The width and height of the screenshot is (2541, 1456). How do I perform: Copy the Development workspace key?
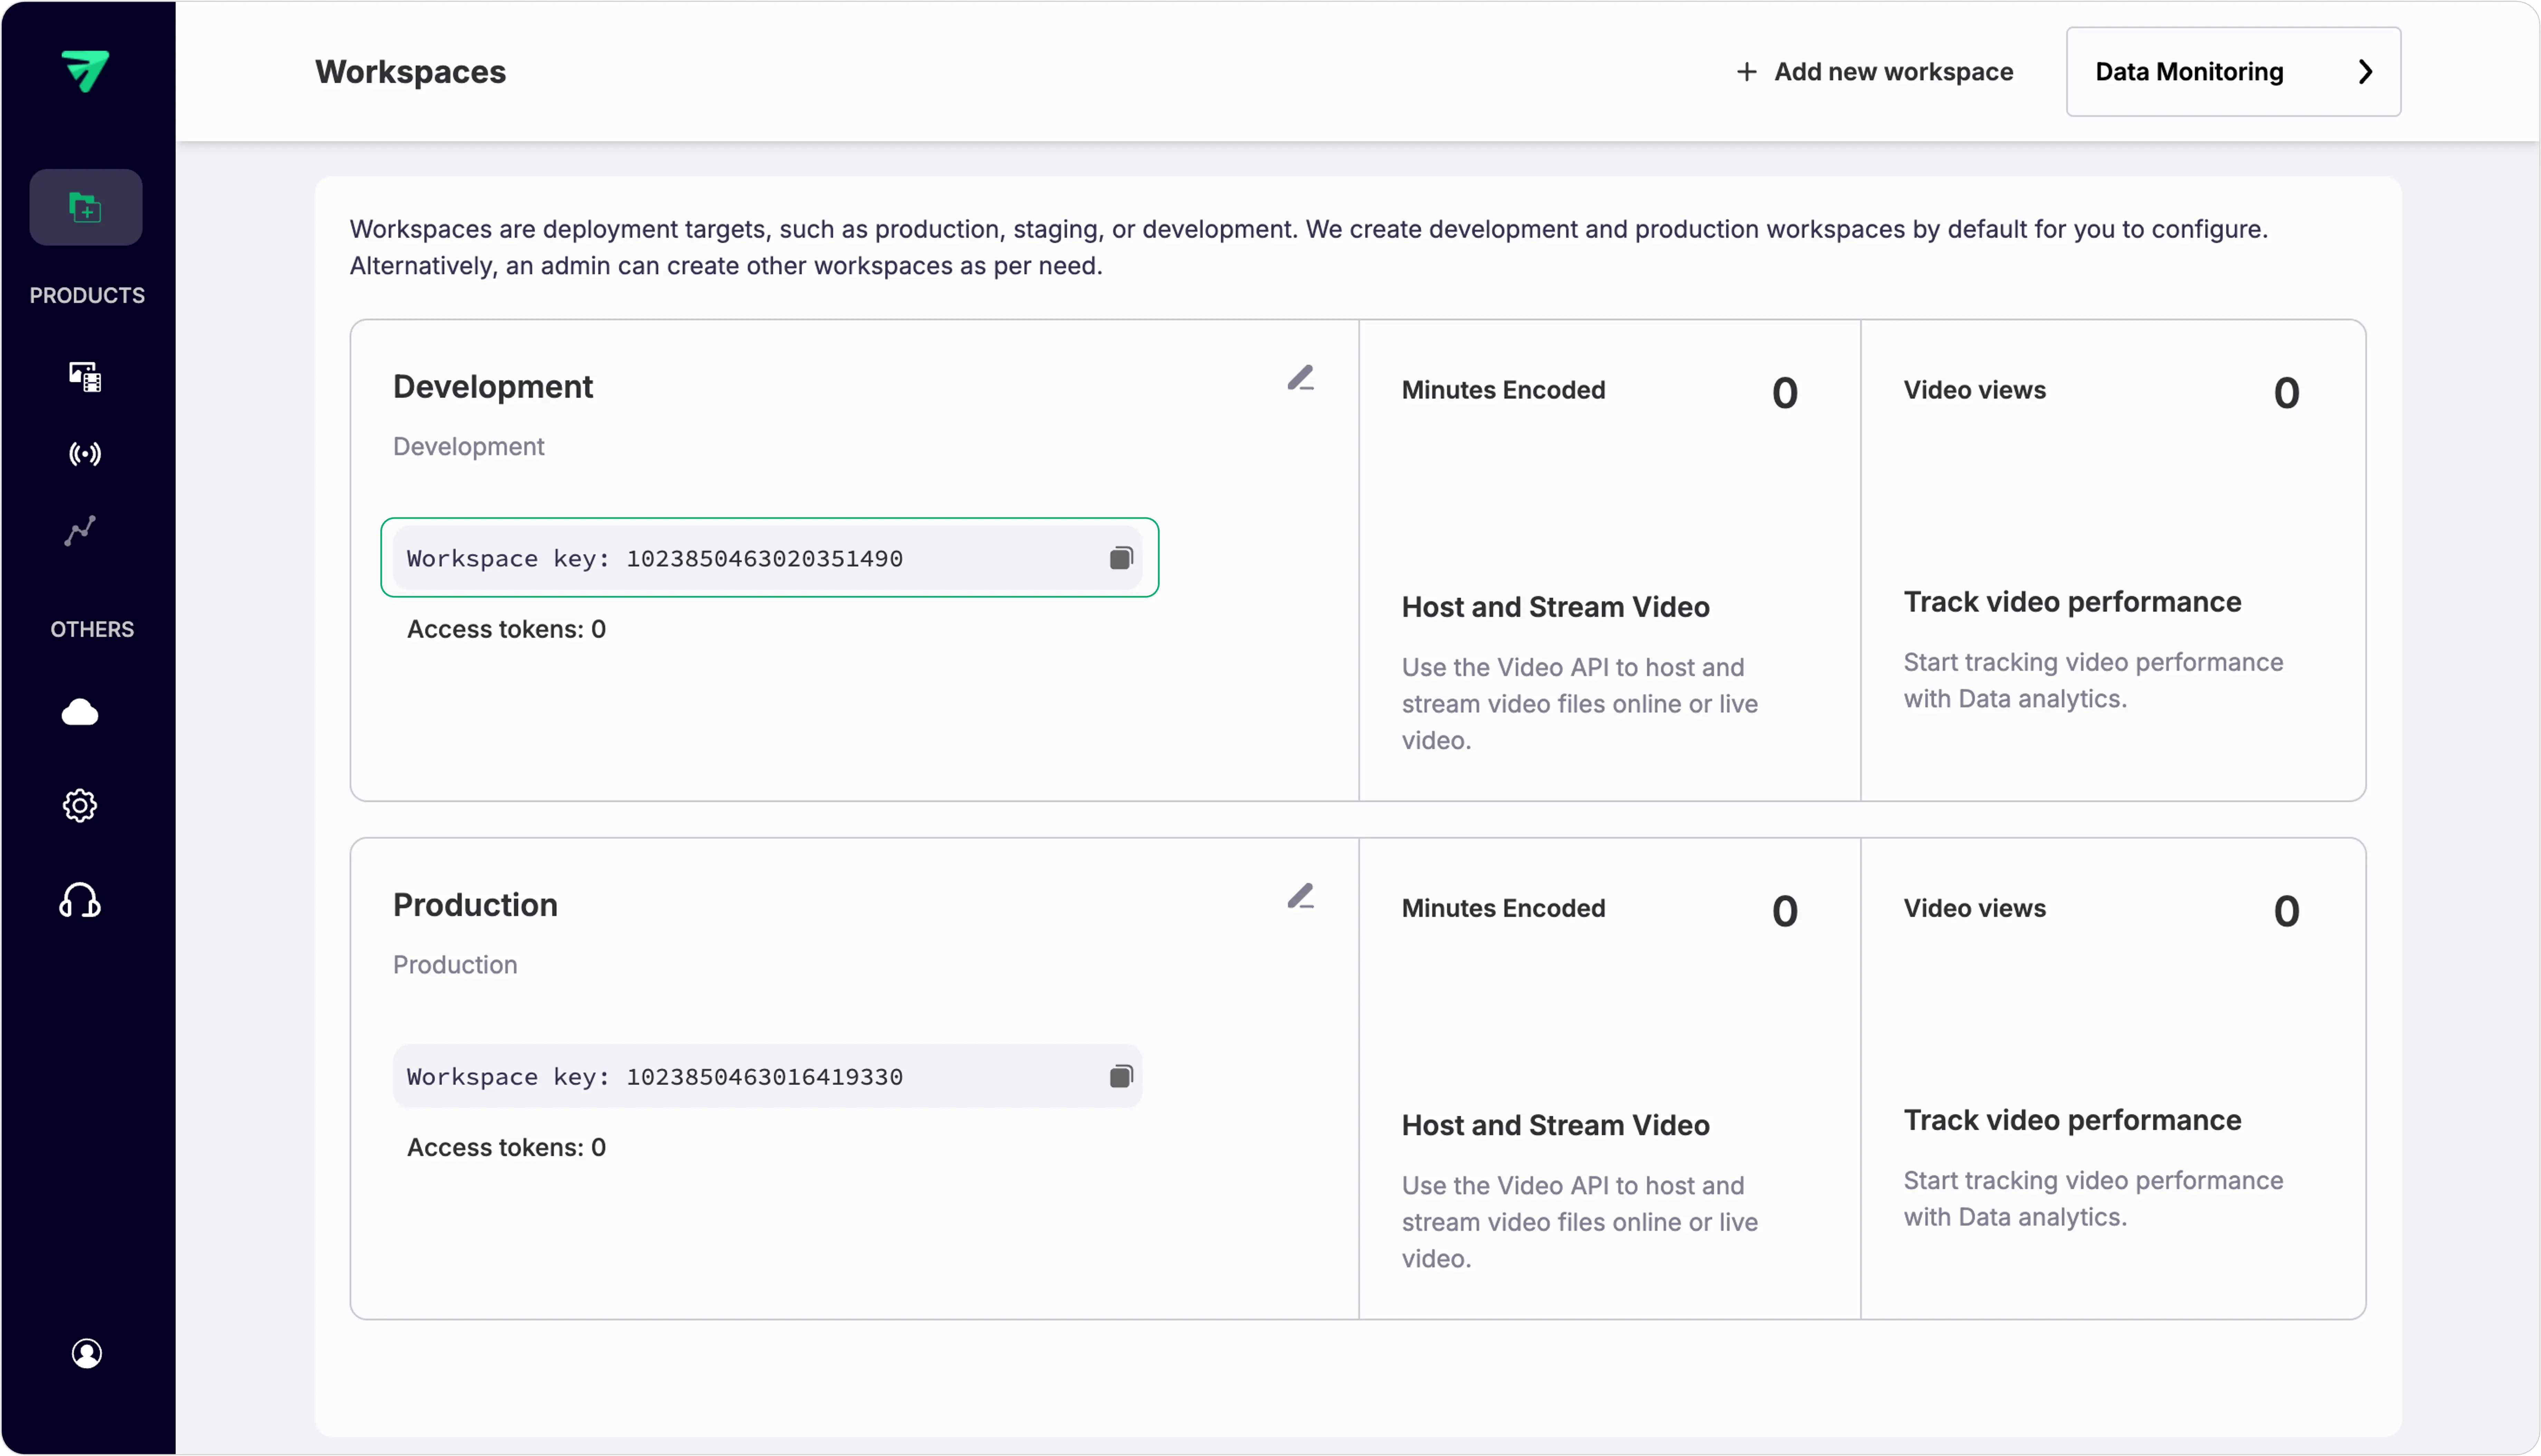[1121, 558]
